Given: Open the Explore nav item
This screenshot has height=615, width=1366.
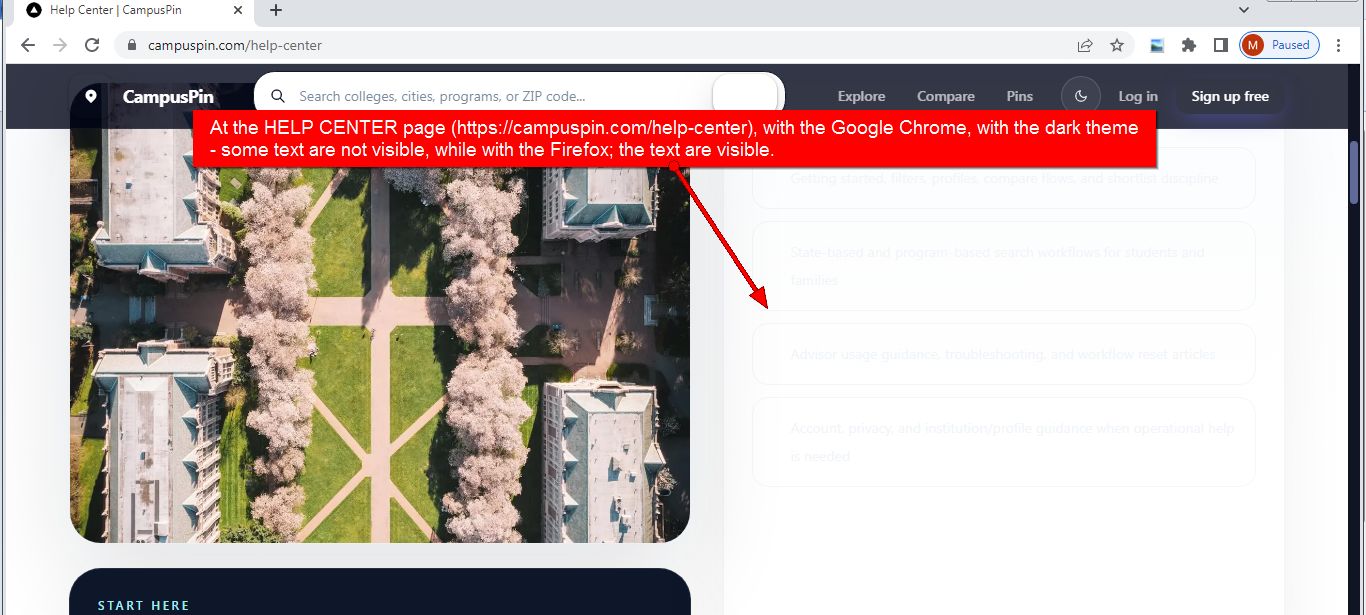Looking at the screenshot, I should pyautogui.click(x=861, y=96).
